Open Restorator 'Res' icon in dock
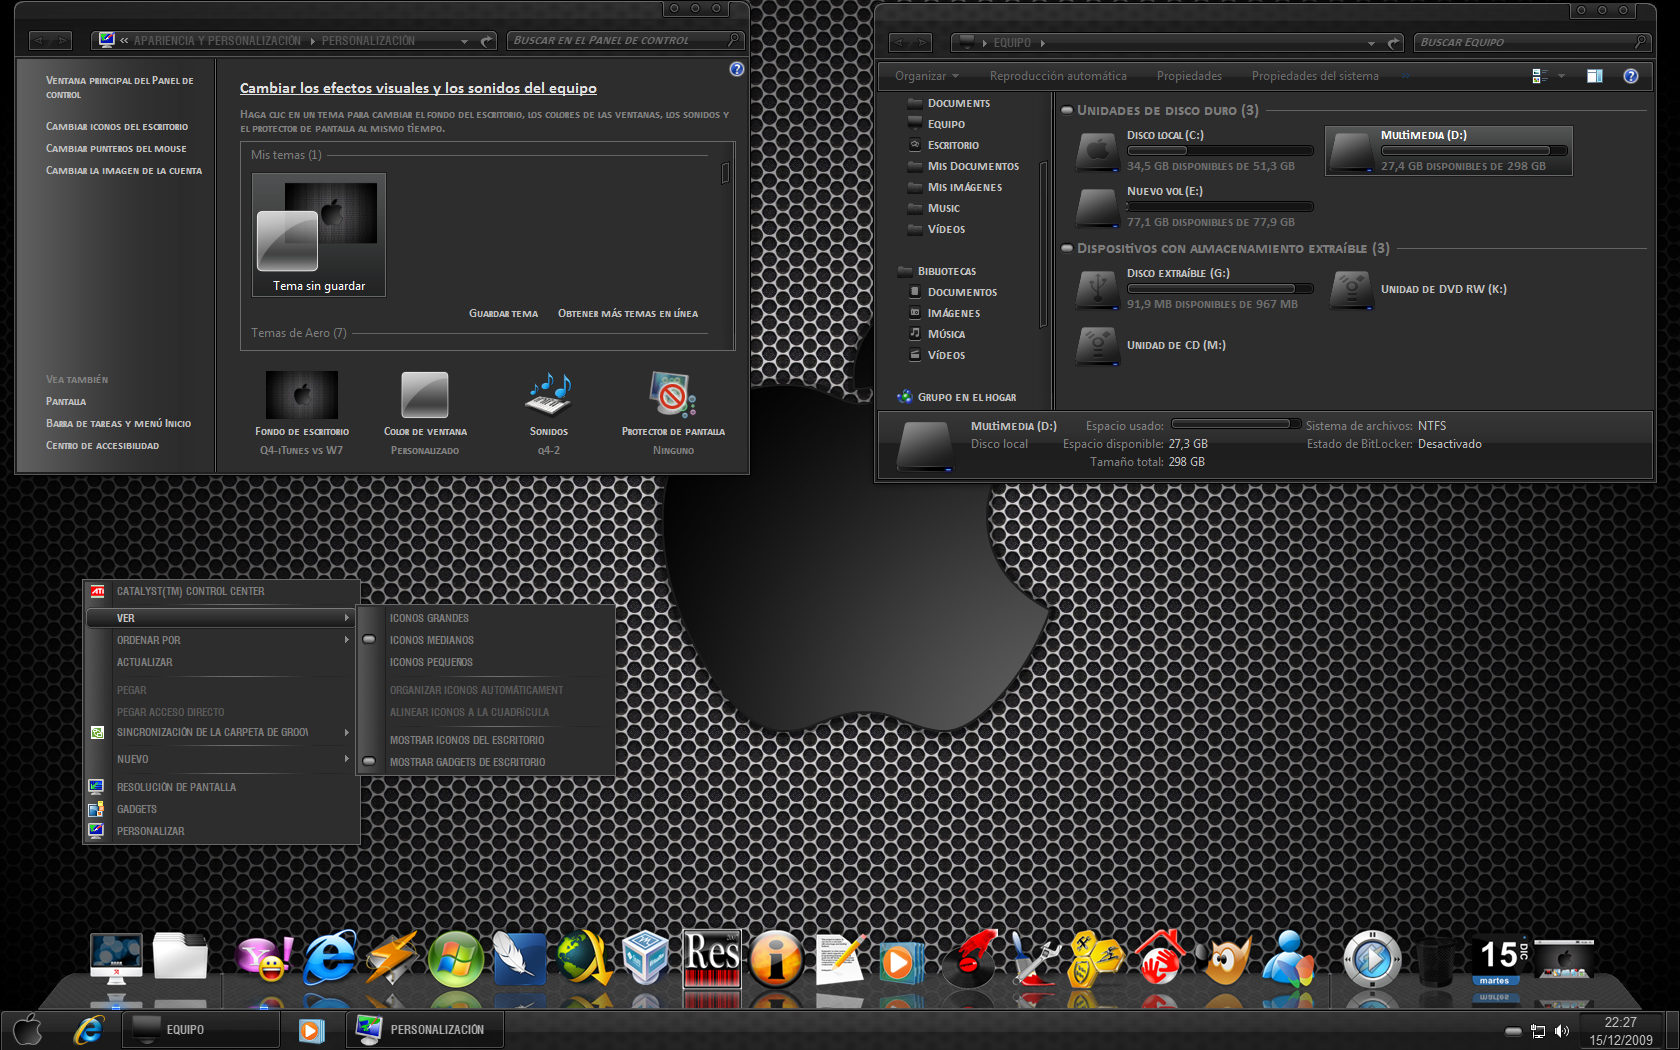The height and width of the screenshot is (1050, 1680). [x=712, y=958]
